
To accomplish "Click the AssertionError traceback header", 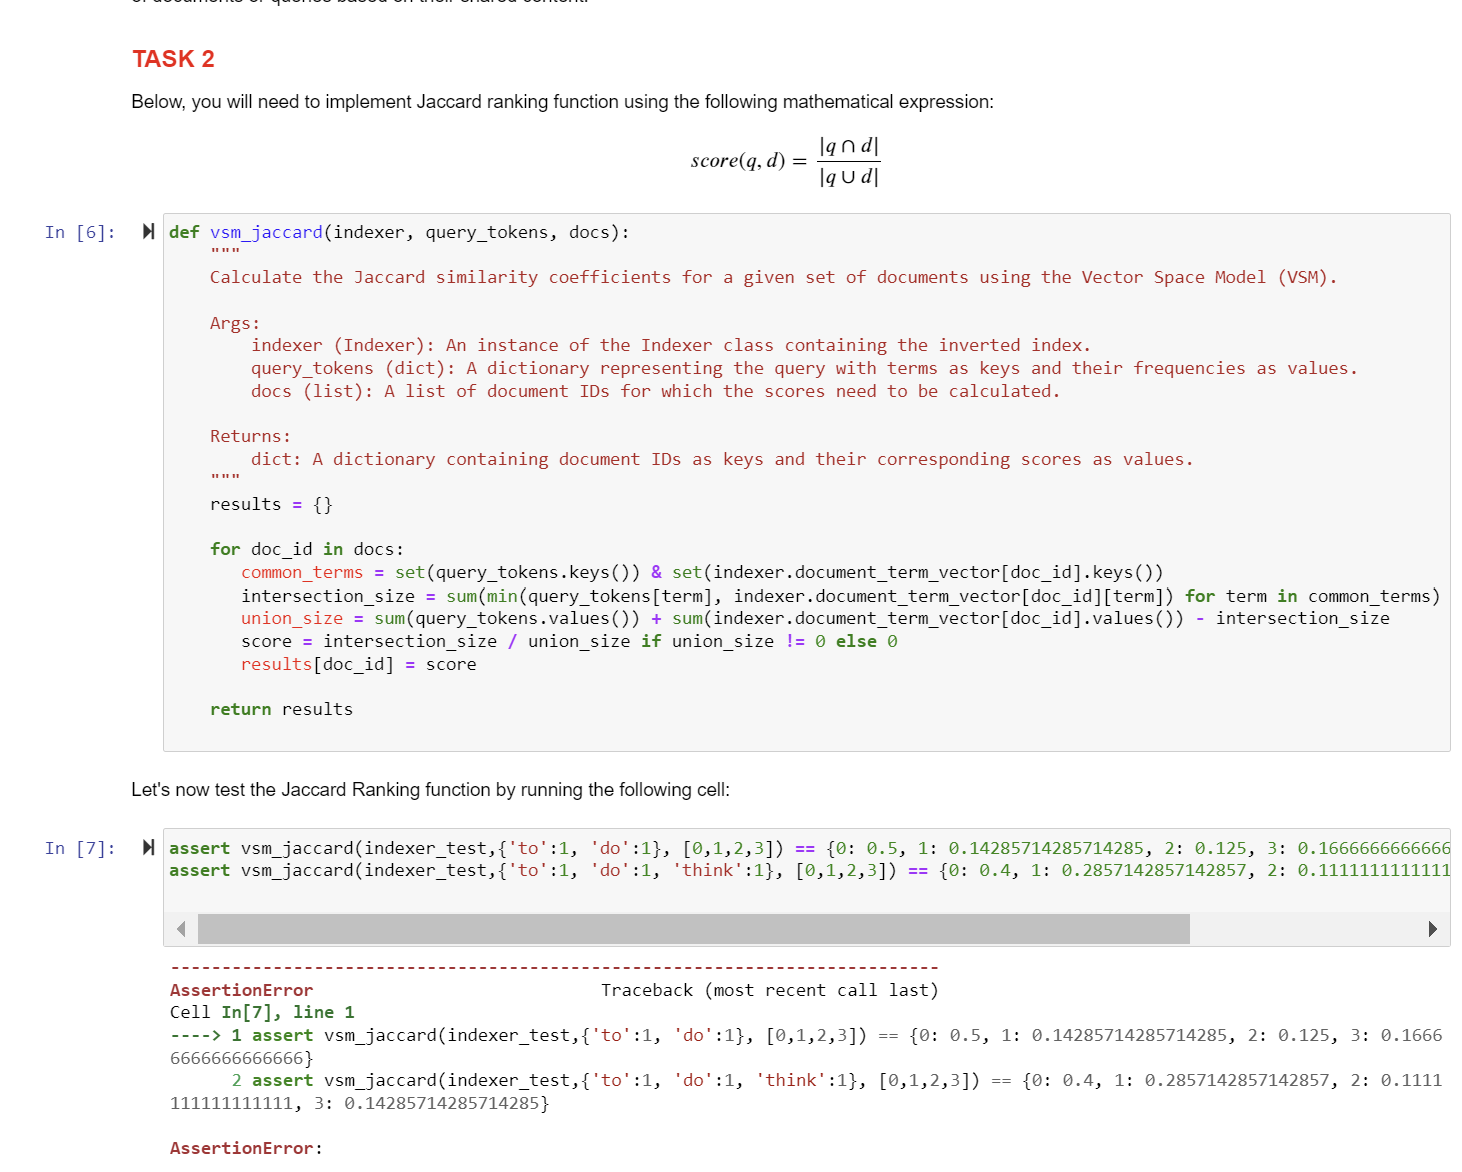I will 241,990.
